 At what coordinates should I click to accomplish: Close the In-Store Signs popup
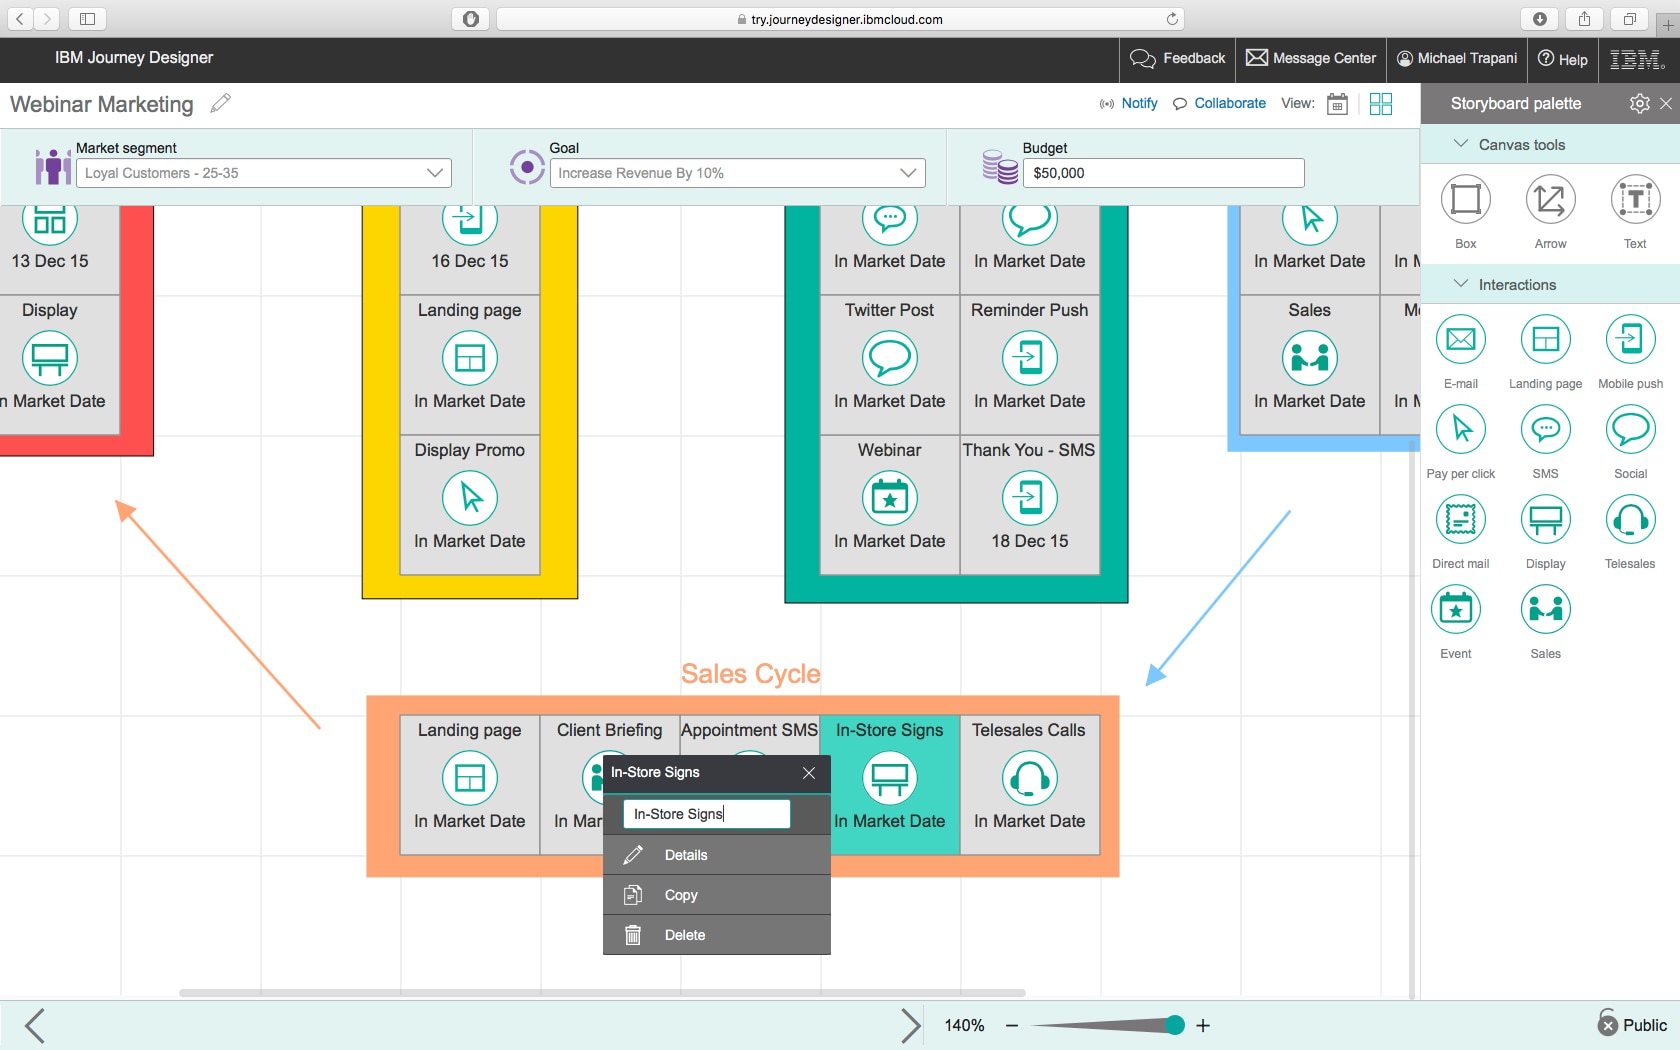coord(809,773)
